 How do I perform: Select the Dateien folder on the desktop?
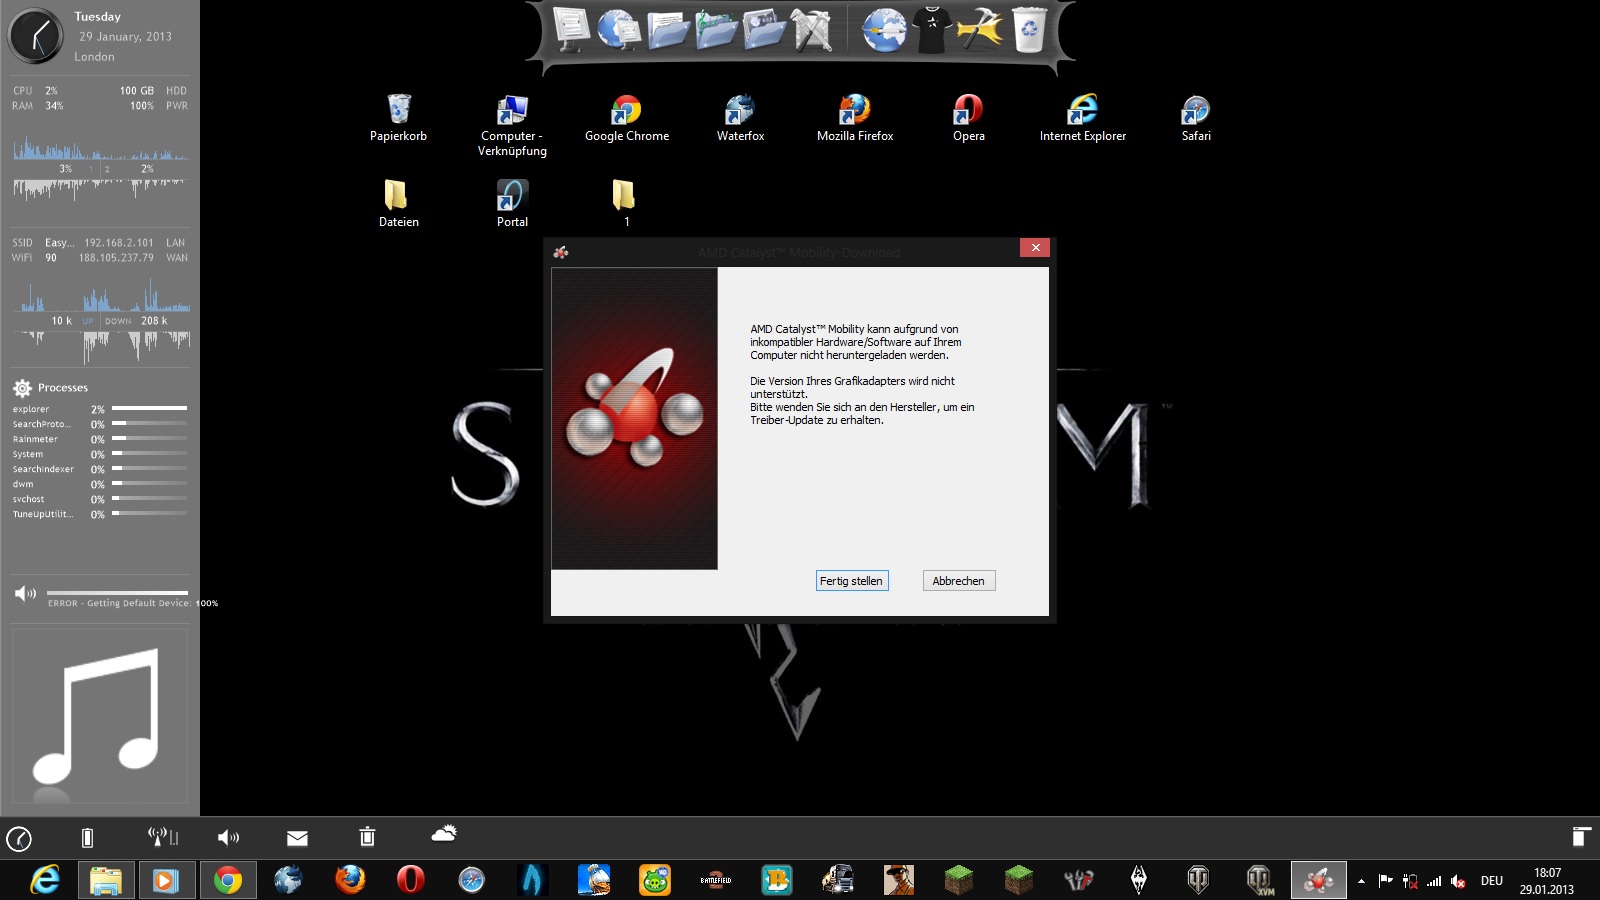point(398,203)
